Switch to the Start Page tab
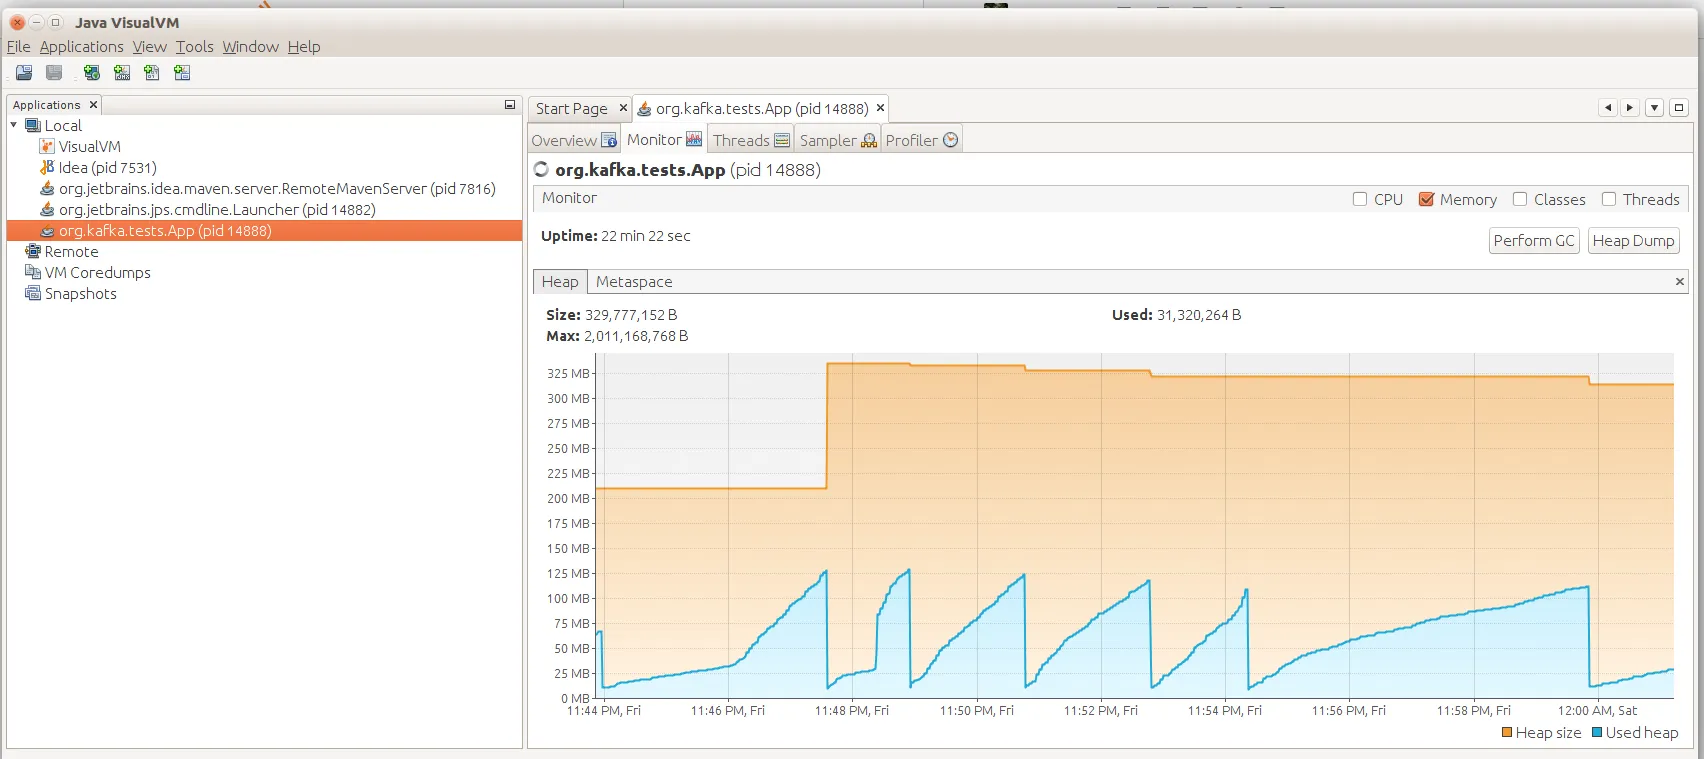The image size is (1704, 759). (572, 108)
